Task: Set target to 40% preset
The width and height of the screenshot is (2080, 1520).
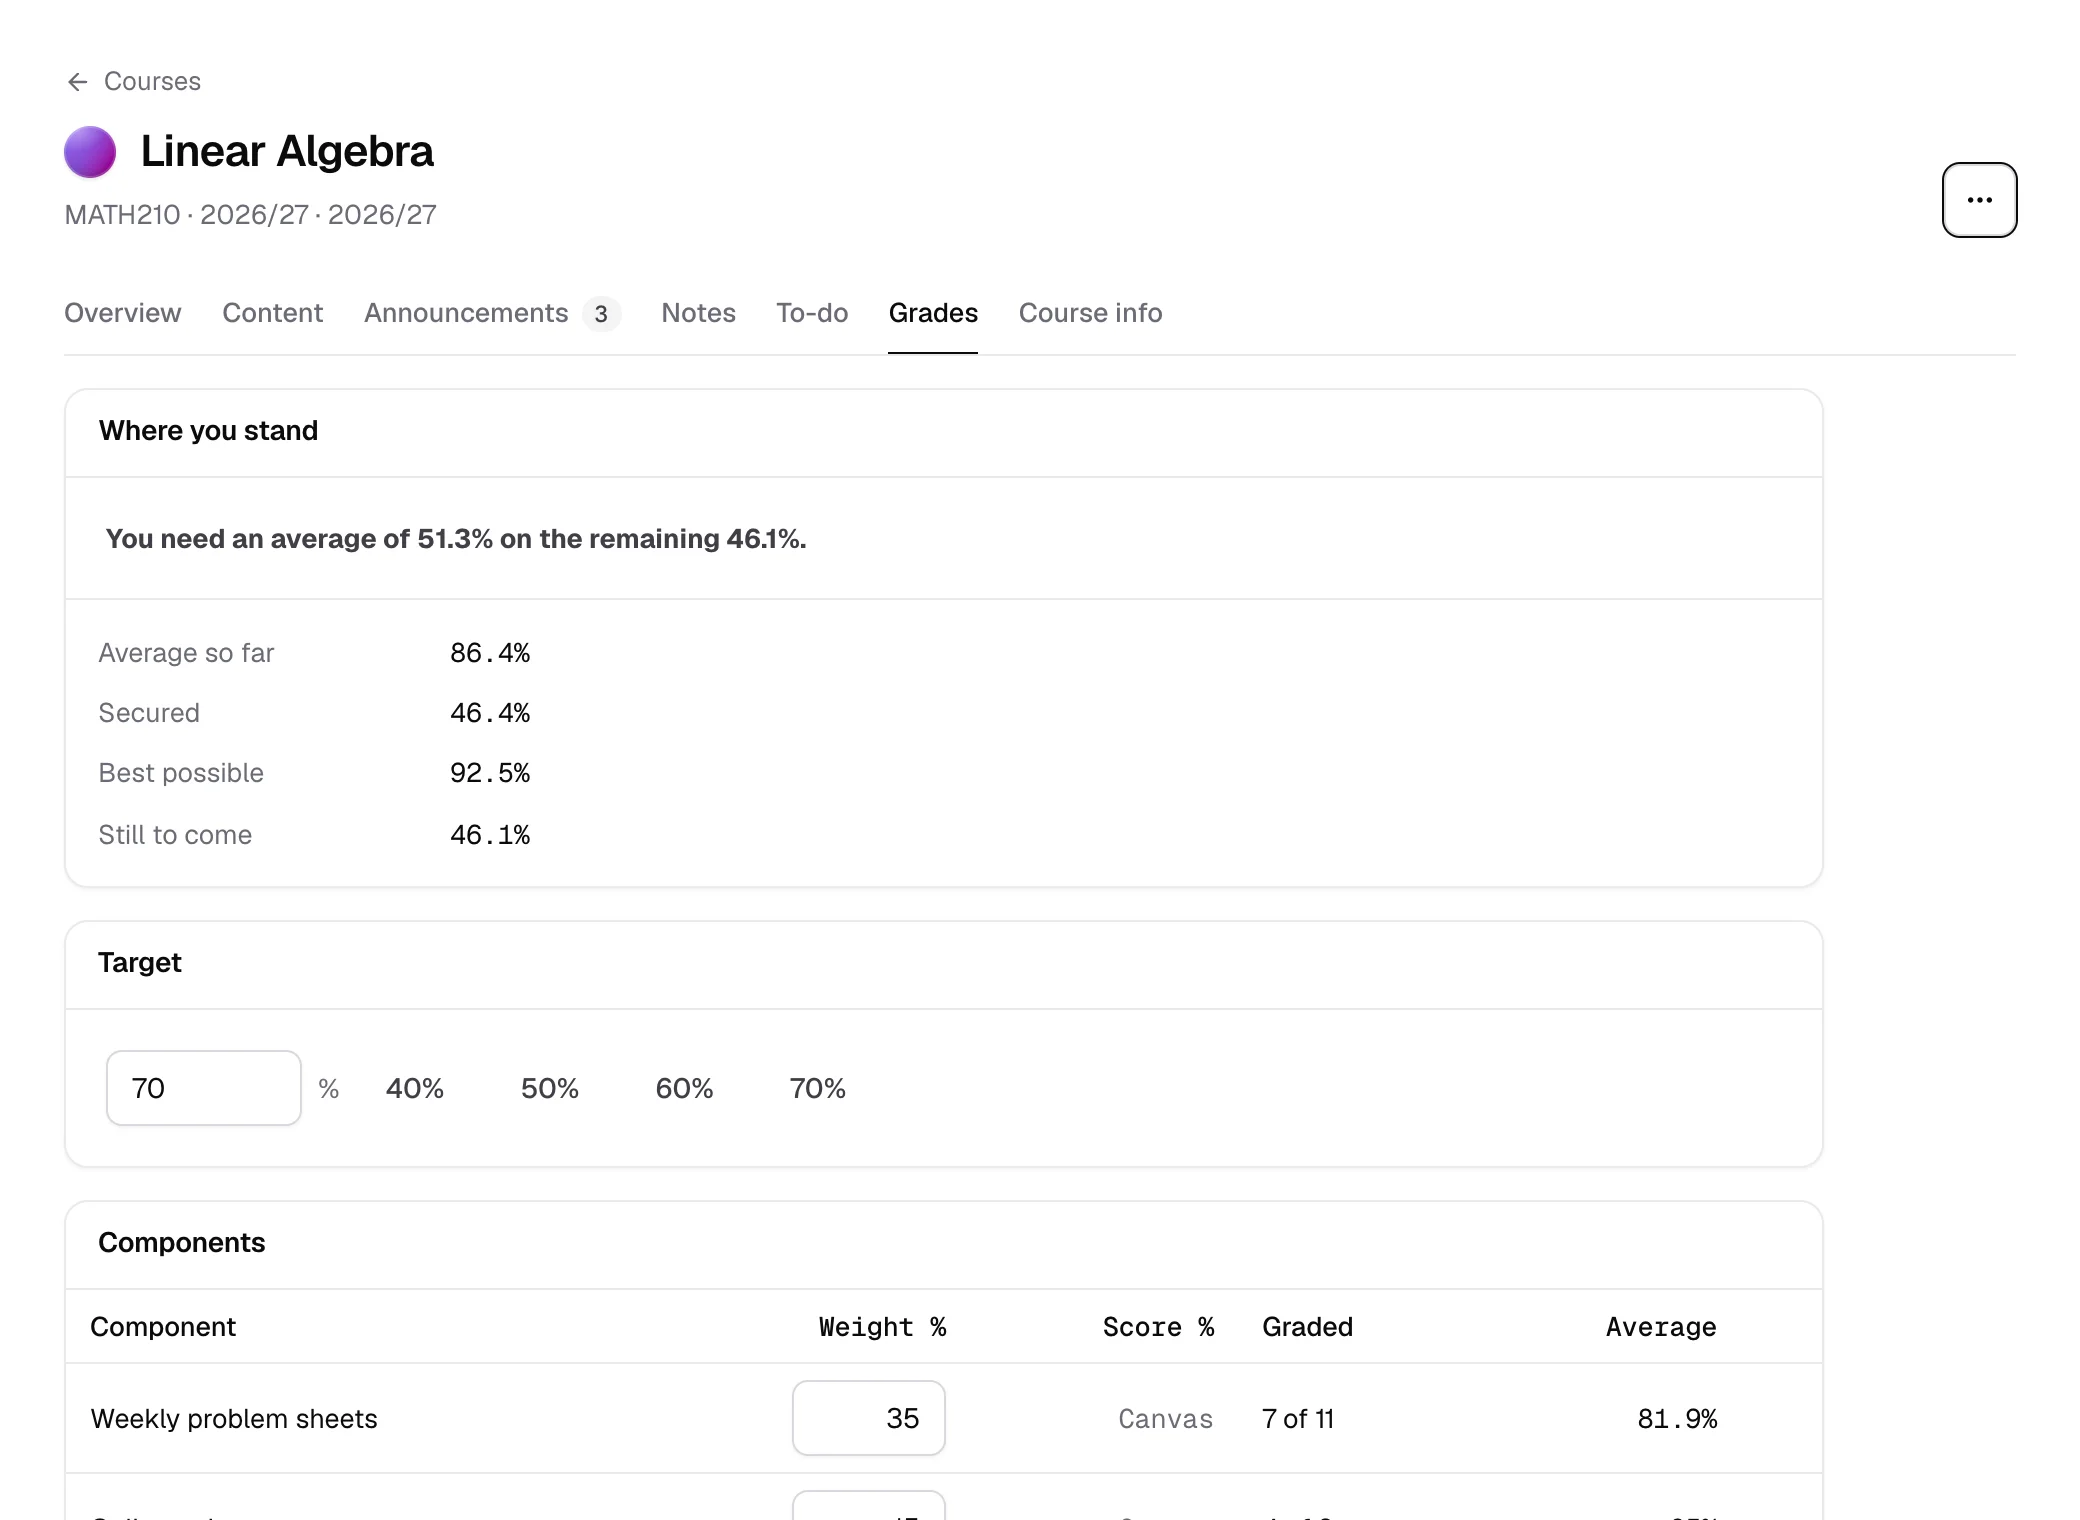Action: point(415,1088)
